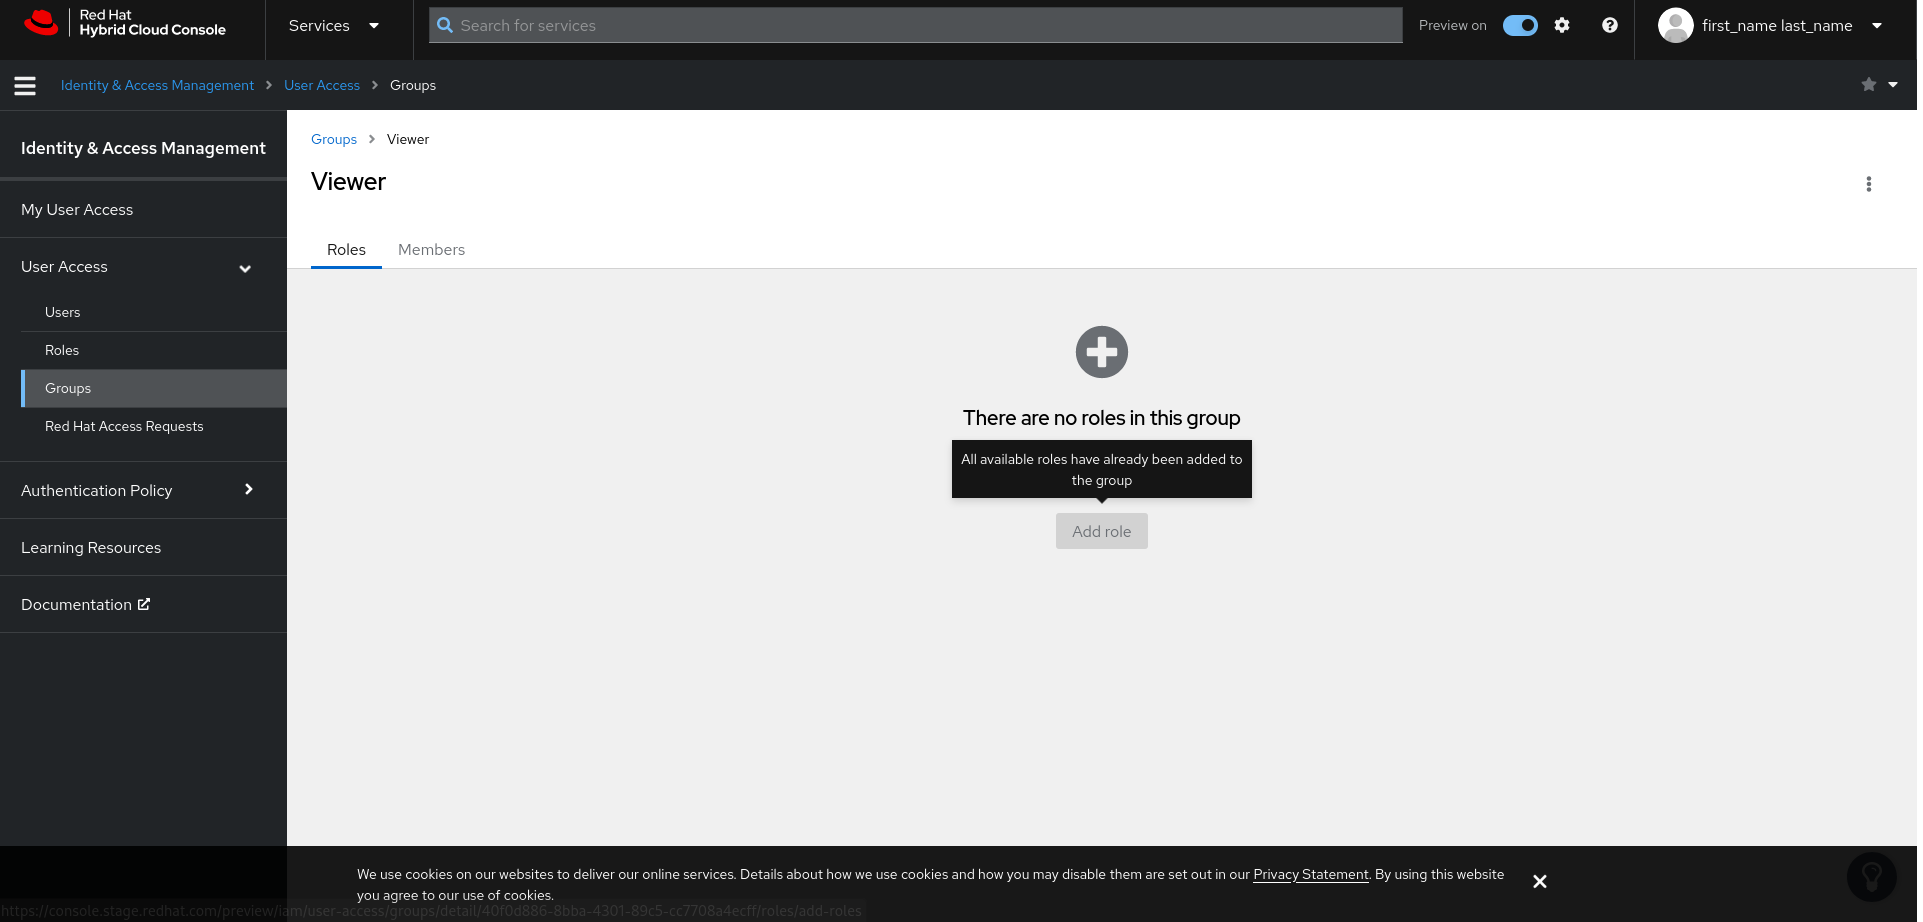This screenshot has width=1923, height=922.
Task: Switch to the Roles tab
Action: click(x=346, y=250)
